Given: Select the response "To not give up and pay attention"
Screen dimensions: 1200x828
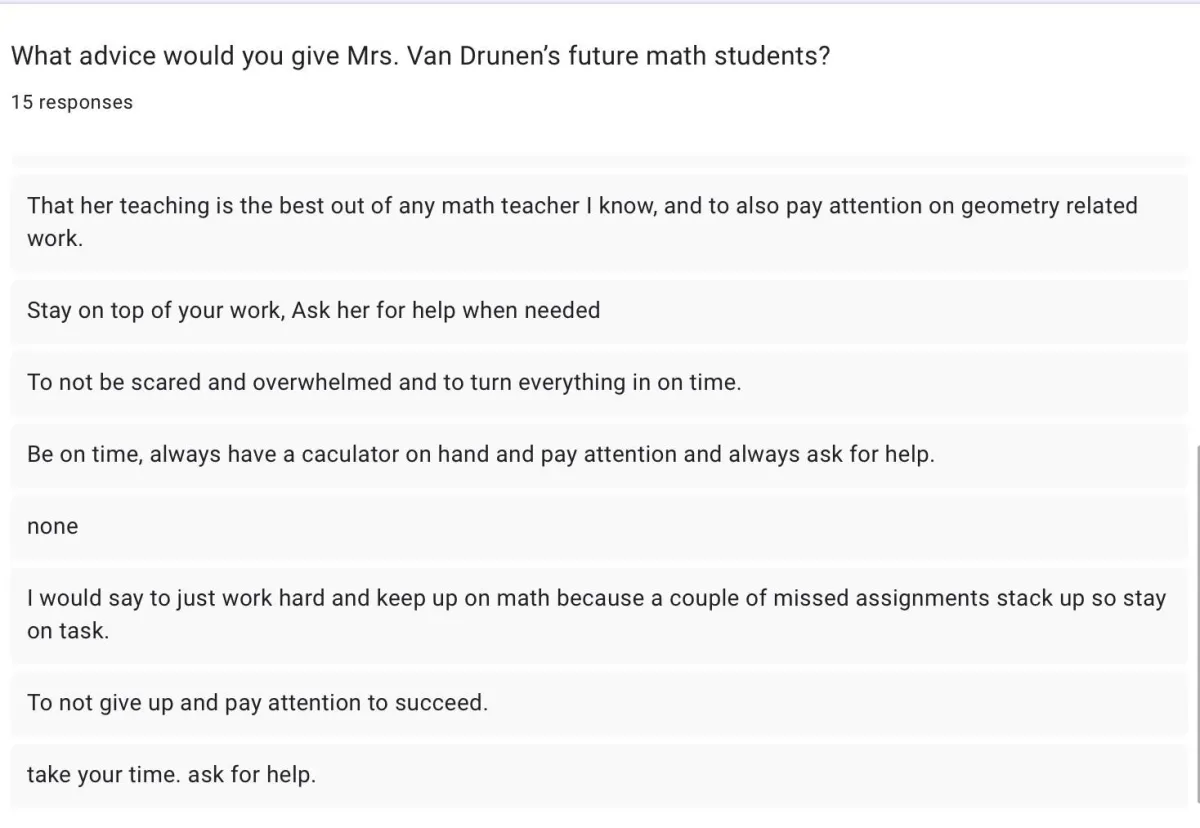Looking at the screenshot, I should click(600, 703).
